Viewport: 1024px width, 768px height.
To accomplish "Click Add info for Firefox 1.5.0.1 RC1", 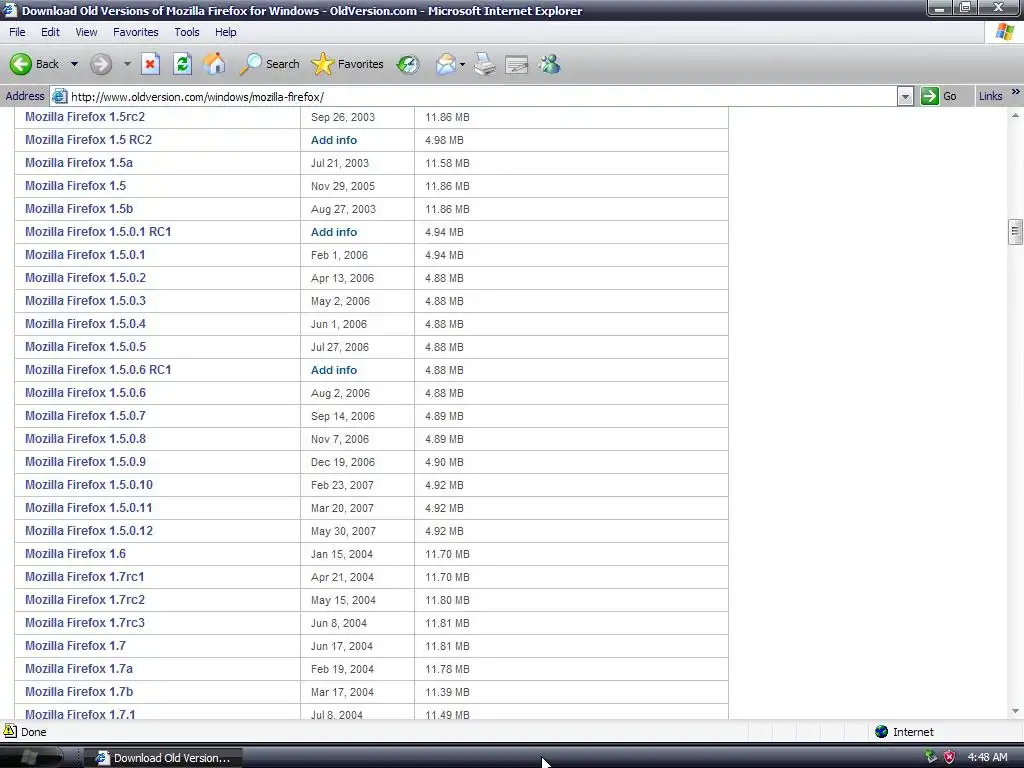I will point(334,232).
